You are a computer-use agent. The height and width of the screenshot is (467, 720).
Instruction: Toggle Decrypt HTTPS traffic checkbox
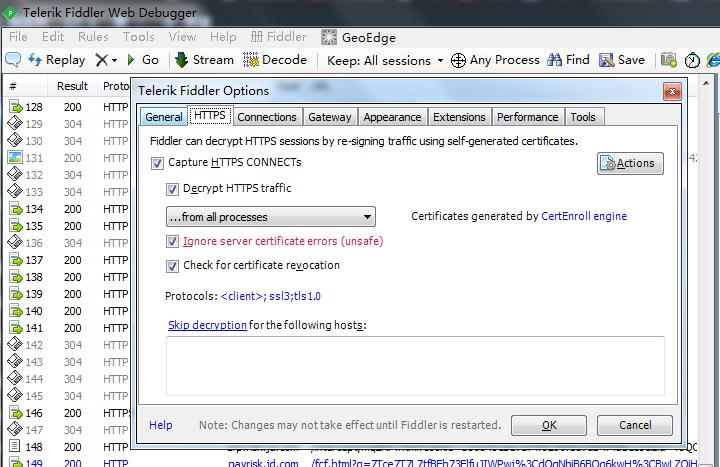172,189
